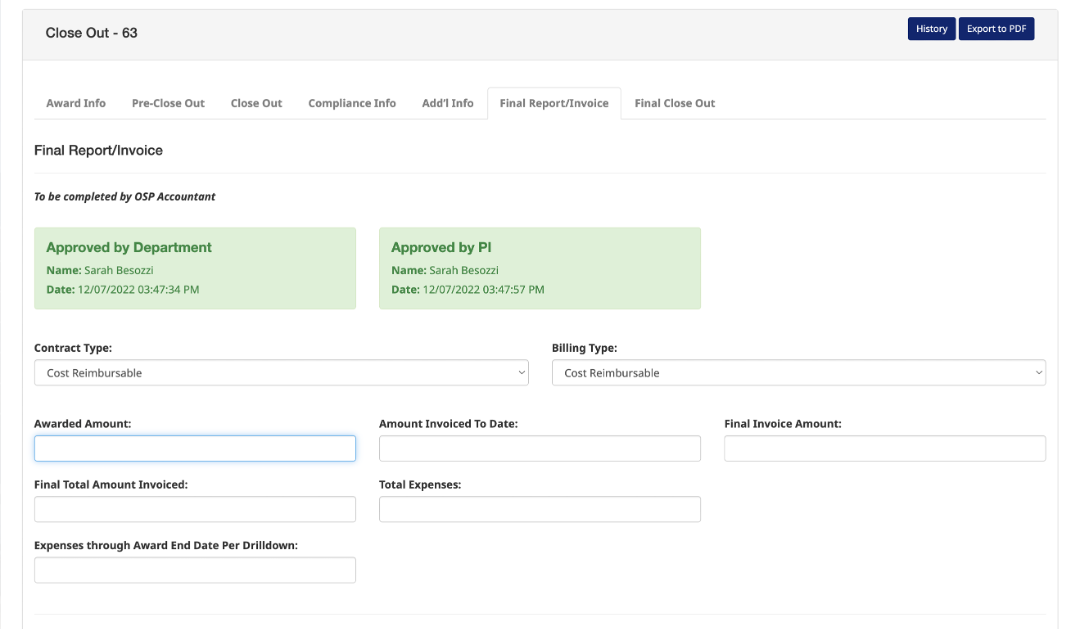This screenshot has height=630, width=1080.
Task: Select the Final Total Amount Invoiced field
Action: [x=195, y=509]
